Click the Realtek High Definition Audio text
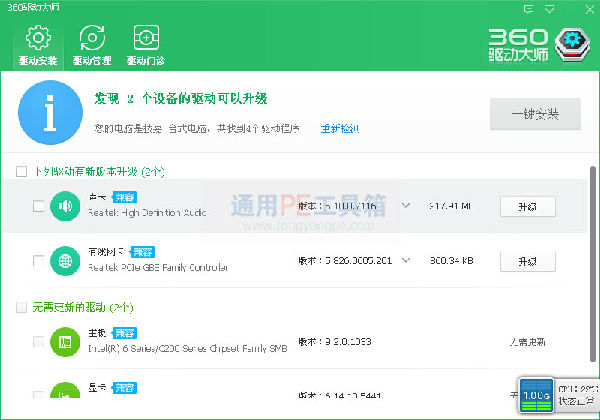This screenshot has width=600, height=420. [147, 213]
